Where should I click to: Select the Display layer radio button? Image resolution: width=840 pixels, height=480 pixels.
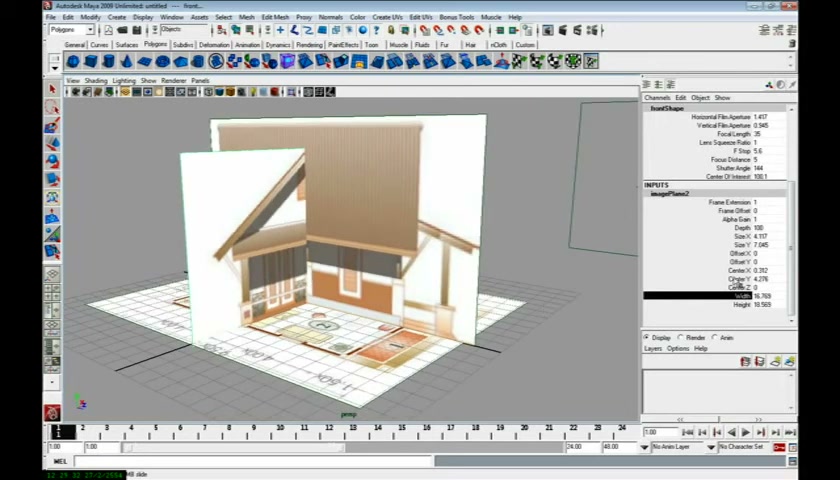point(646,338)
